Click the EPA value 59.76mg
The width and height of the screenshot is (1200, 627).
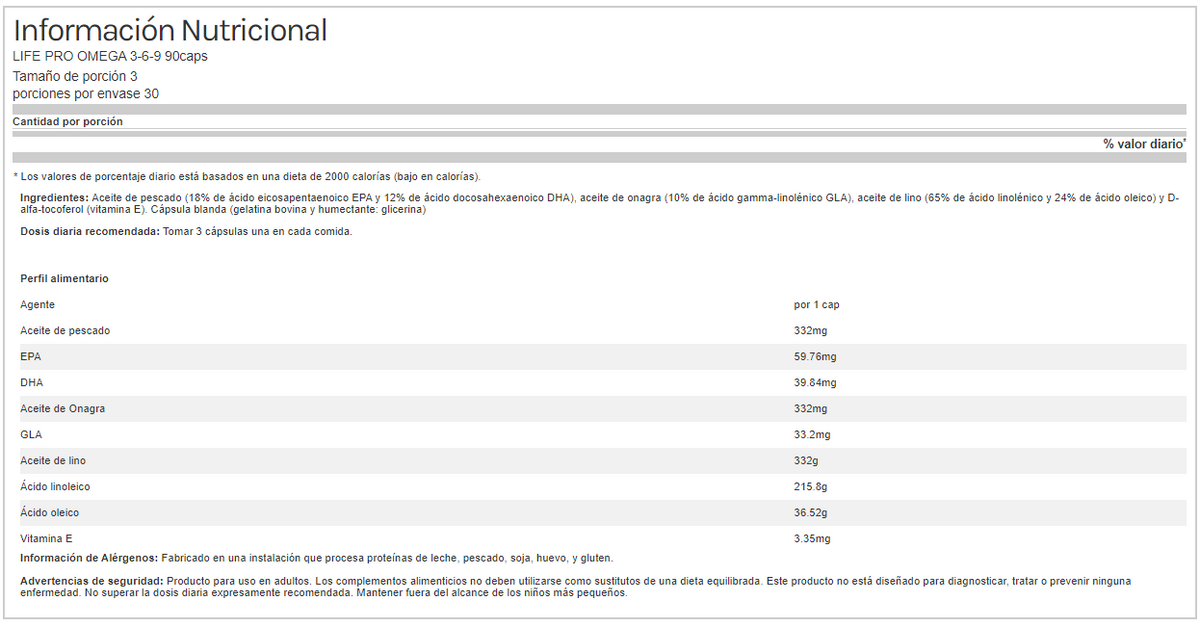[x=815, y=356]
